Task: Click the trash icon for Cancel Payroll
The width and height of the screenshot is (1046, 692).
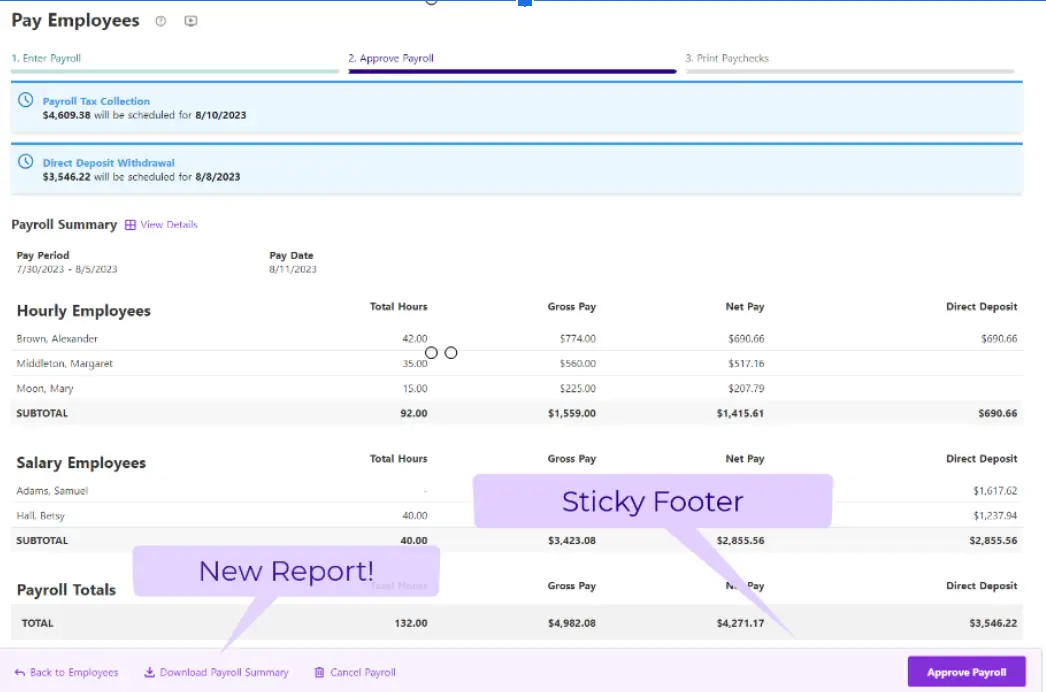Action: pos(320,672)
